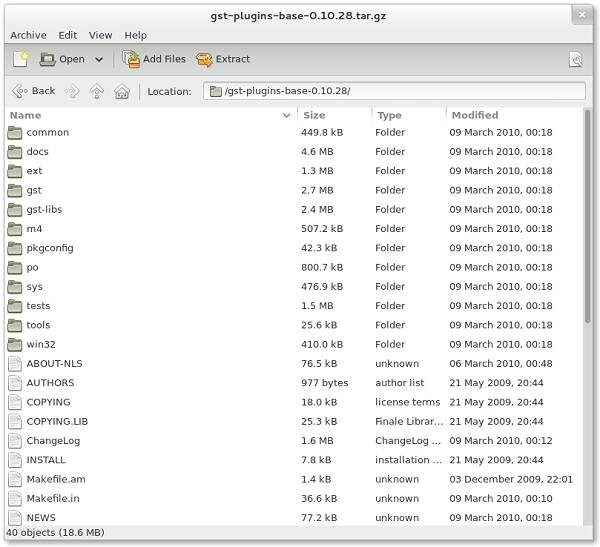Go to archive home folder icon
This screenshot has height=547, width=600.
coord(122,91)
